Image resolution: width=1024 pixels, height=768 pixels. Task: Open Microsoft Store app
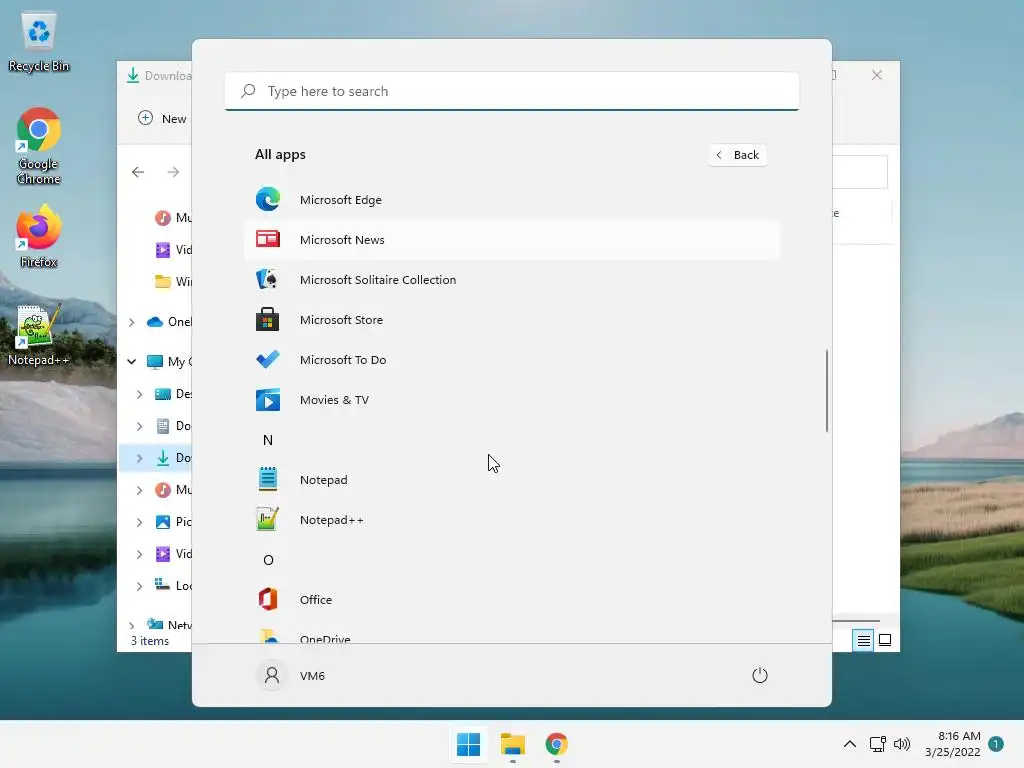click(x=512, y=320)
